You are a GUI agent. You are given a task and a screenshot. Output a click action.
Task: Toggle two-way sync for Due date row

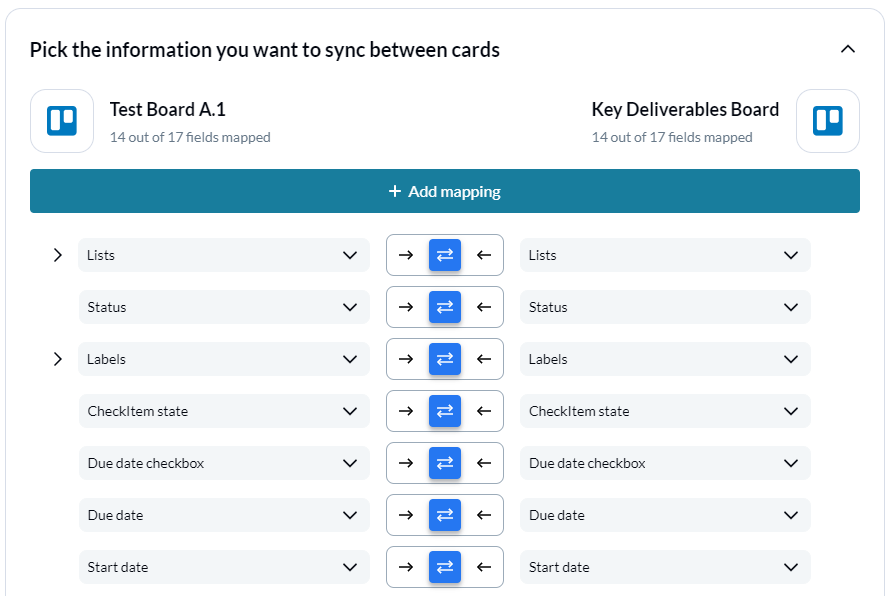point(445,515)
